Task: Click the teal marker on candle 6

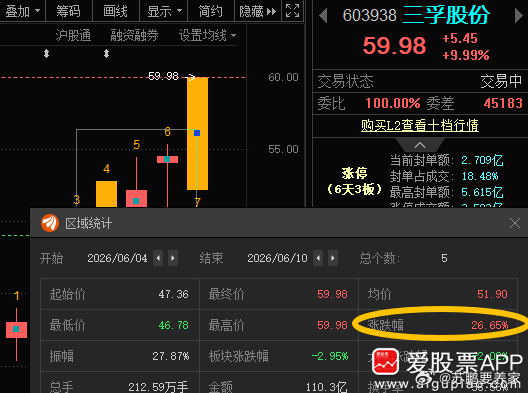Action: [167, 159]
